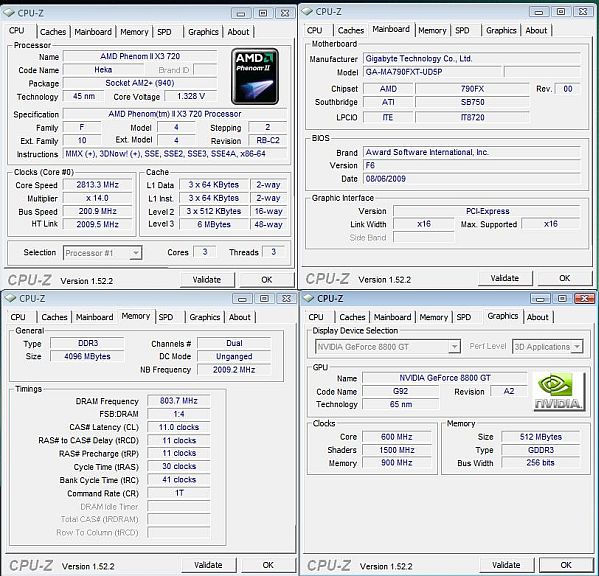Click the NB Frequency value 2009.2 MHz

[x=234, y=369]
